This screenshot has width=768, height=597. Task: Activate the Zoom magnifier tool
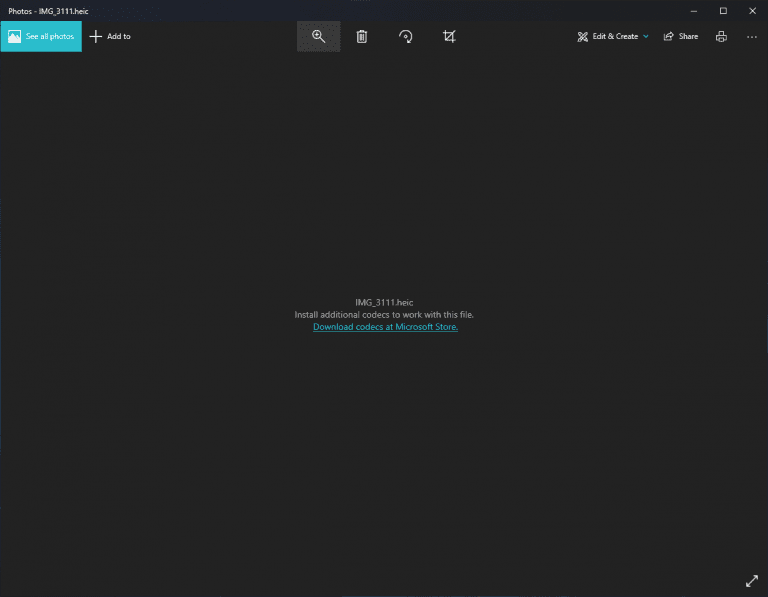318,36
